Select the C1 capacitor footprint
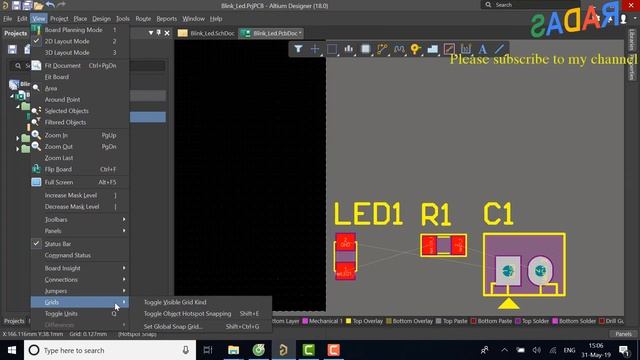Image resolution: width=640 pixels, height=360 pixels. (x=524, y=264)
